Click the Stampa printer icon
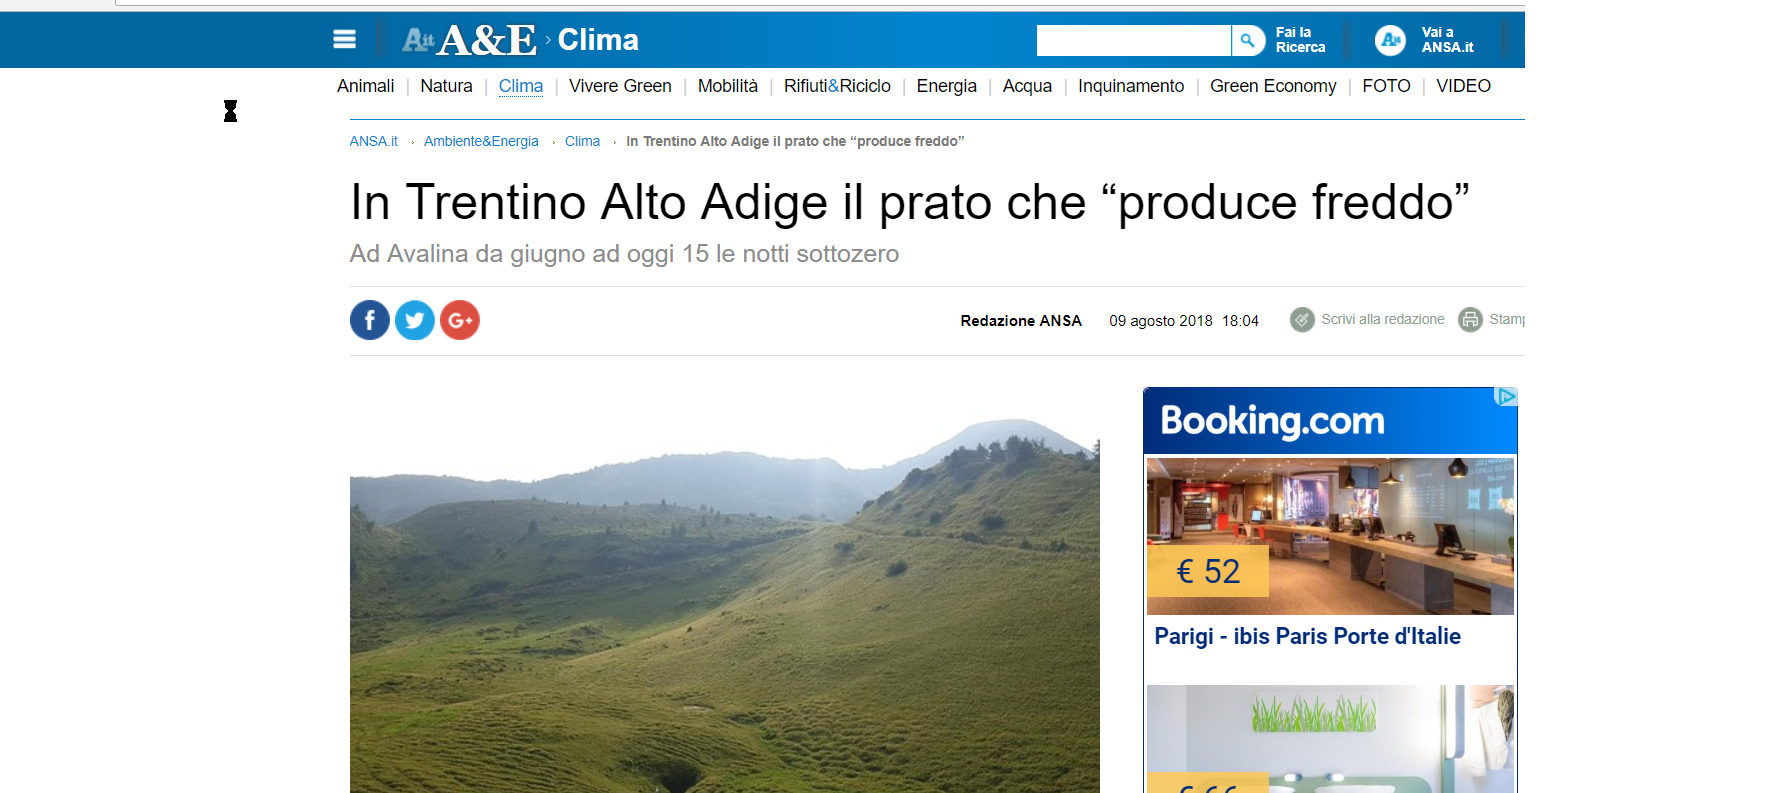The image size is (1771, 793). tap(1470, 320)
